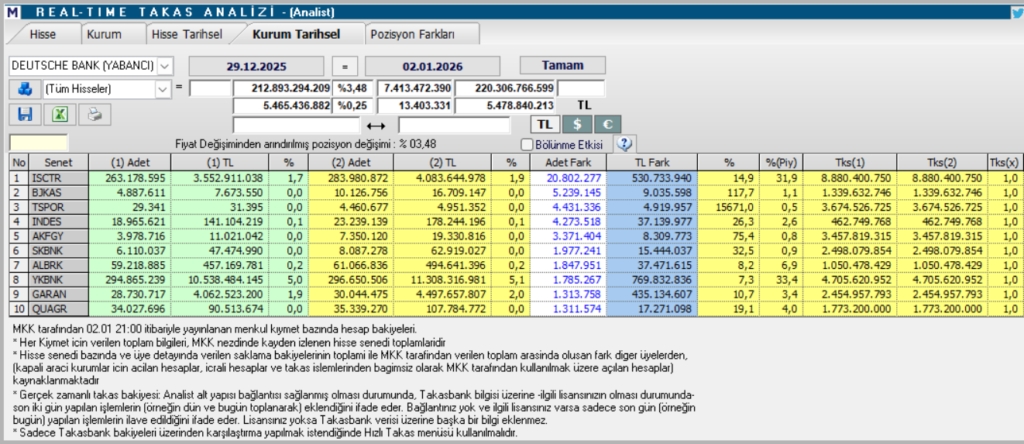
Task: Click the blue group icon beside Tüm Hisseler
Action: 25,89
